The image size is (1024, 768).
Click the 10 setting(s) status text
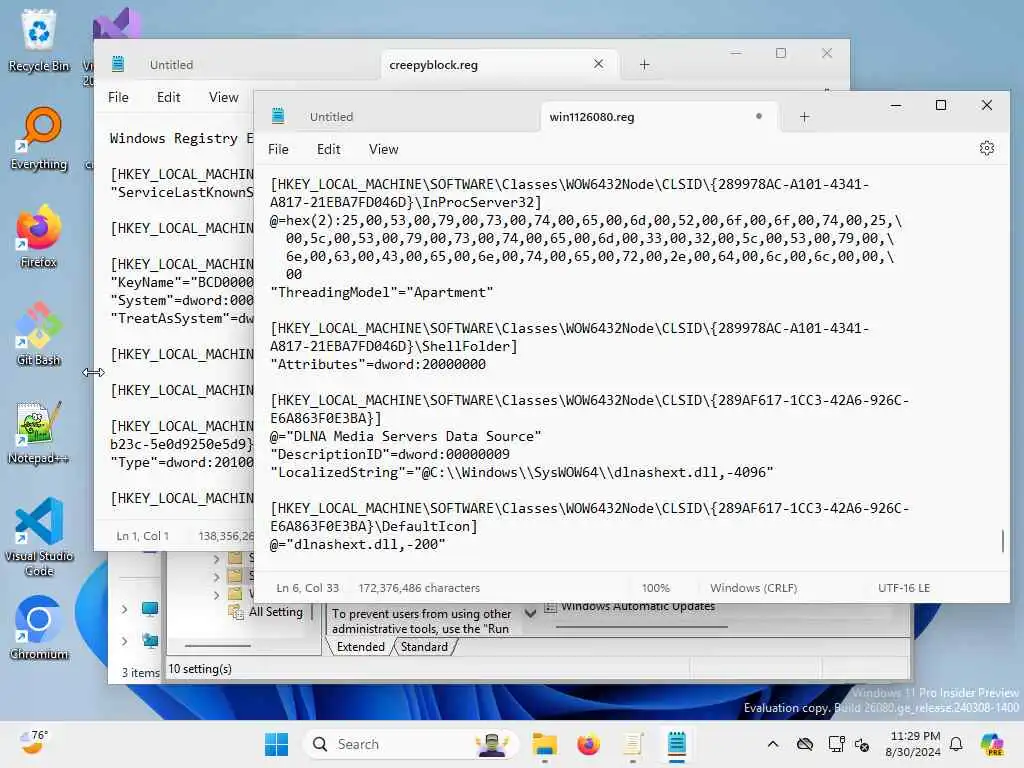200,669
